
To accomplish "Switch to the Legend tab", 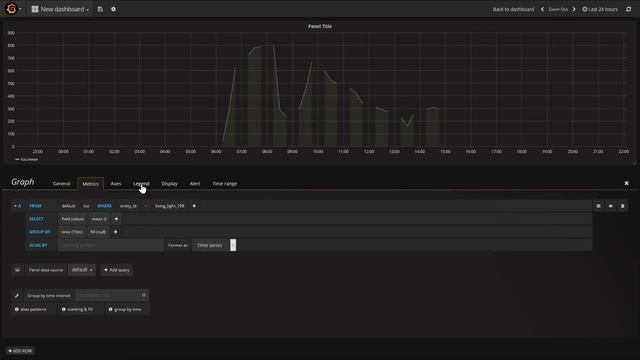I will (x=141, y=184).
